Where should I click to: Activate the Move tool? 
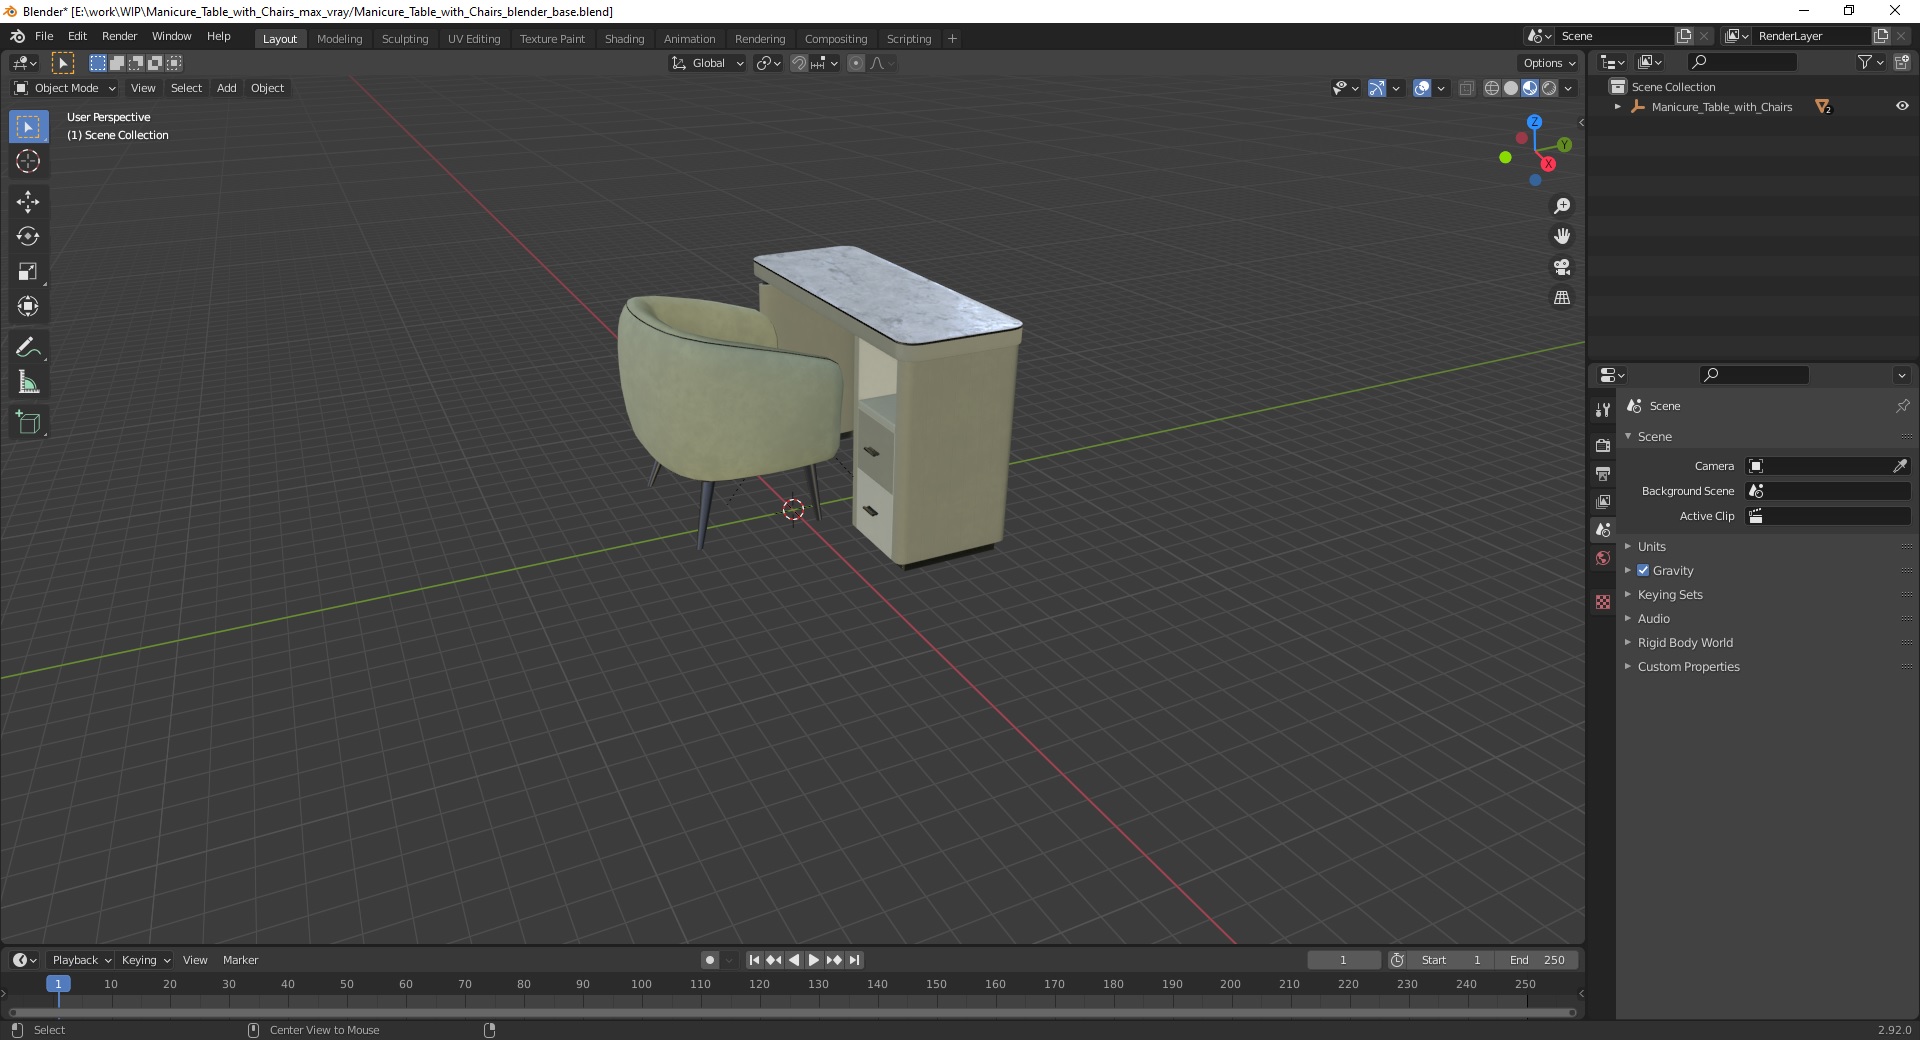pyautogui.click(x=28, y=202)
